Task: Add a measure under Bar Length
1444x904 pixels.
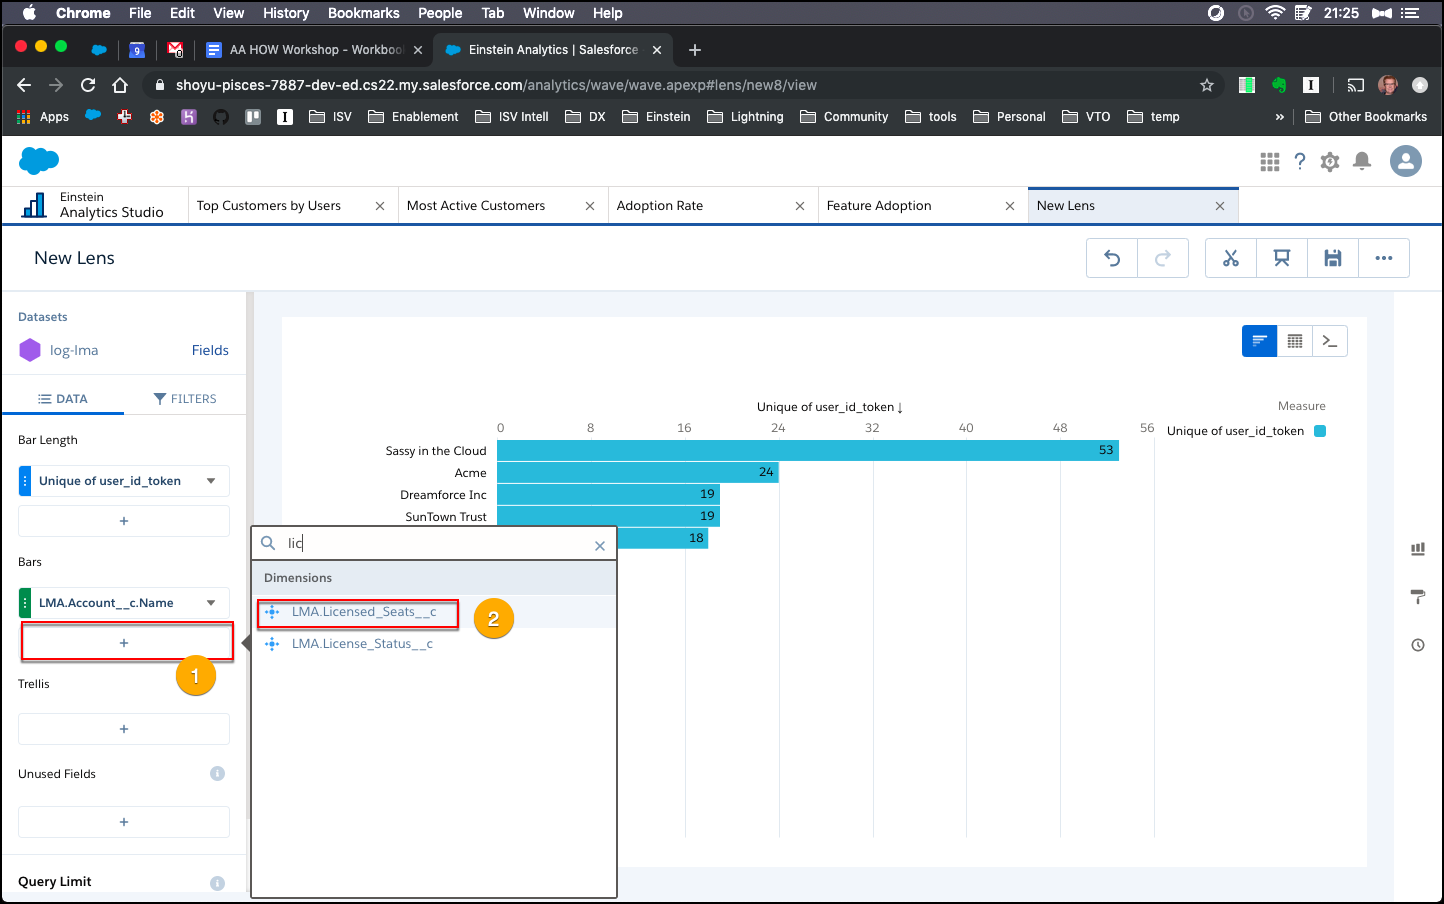Action: 124,521
